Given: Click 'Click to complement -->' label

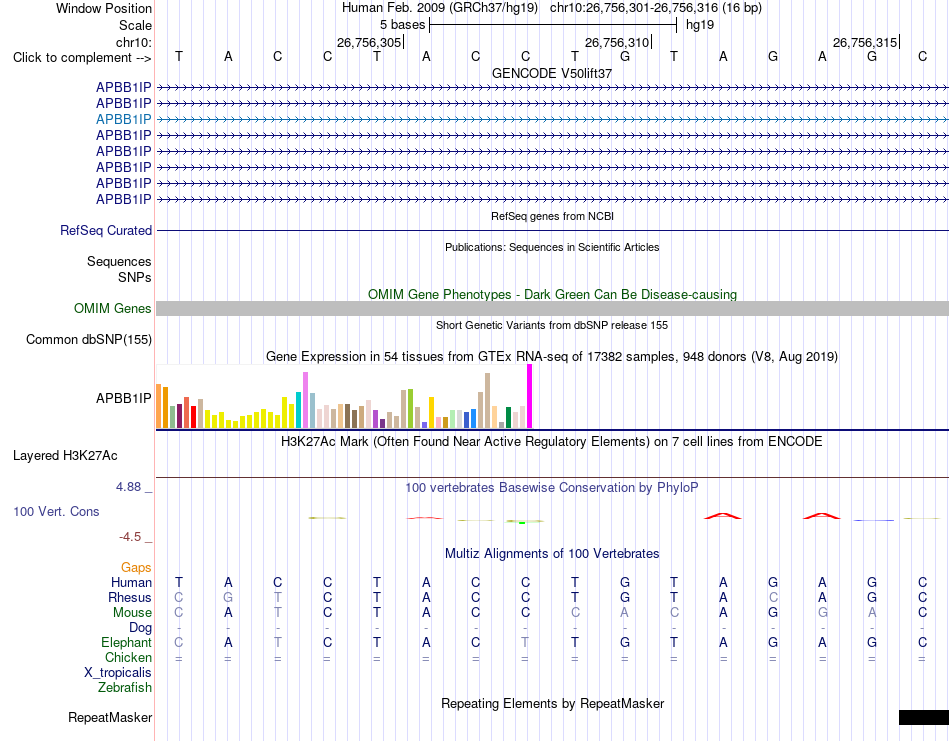Looking at the screenshot, I should click(x=82, y=58).
